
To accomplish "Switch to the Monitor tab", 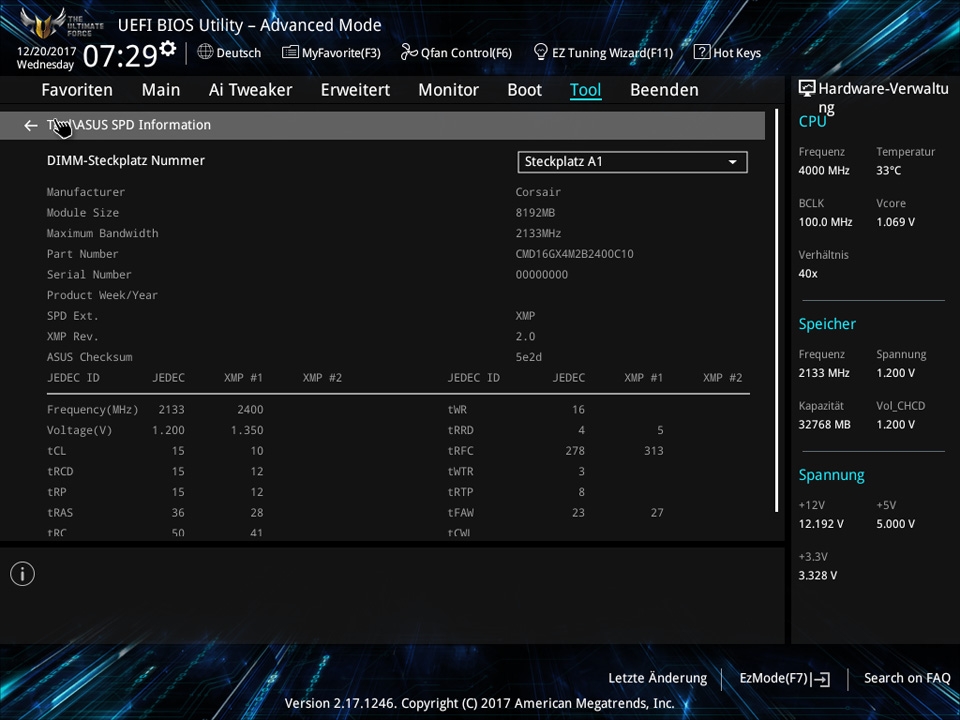I will click(449, 90).
